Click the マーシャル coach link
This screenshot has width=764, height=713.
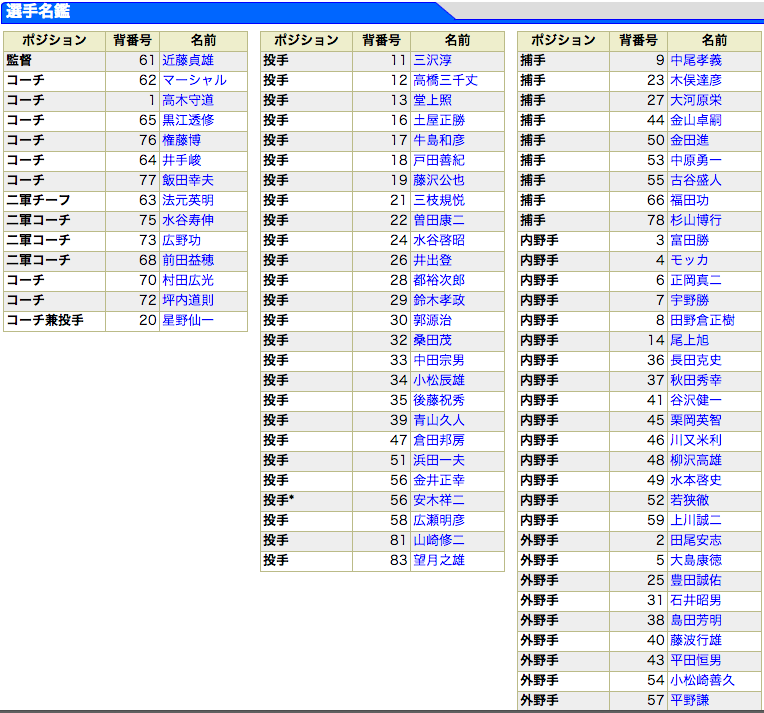pyautogui.click(x=194, y=80)
